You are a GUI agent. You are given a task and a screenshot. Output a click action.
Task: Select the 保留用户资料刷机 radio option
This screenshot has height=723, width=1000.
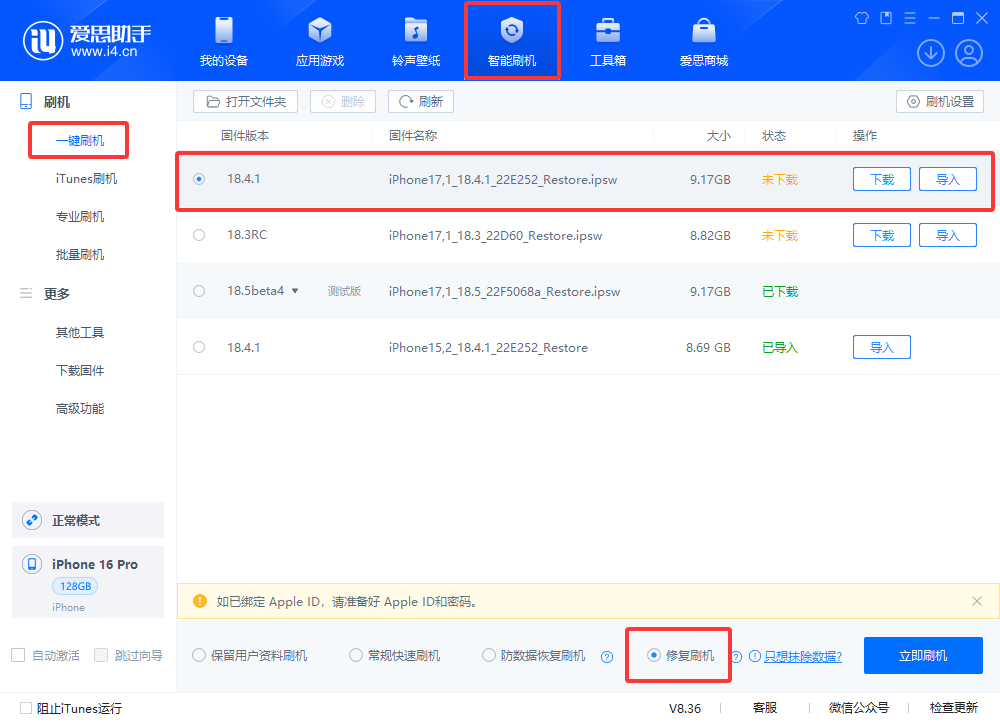coord(199,656)
